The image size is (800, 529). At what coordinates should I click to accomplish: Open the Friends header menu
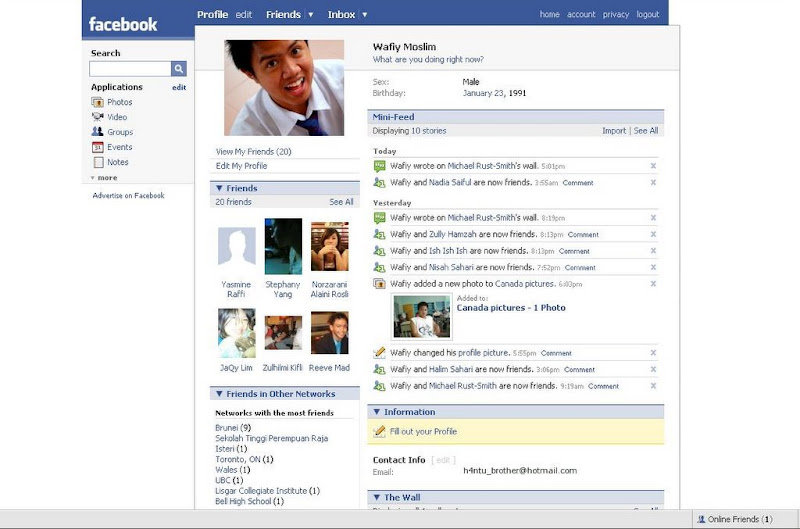[x=283, y=15]
